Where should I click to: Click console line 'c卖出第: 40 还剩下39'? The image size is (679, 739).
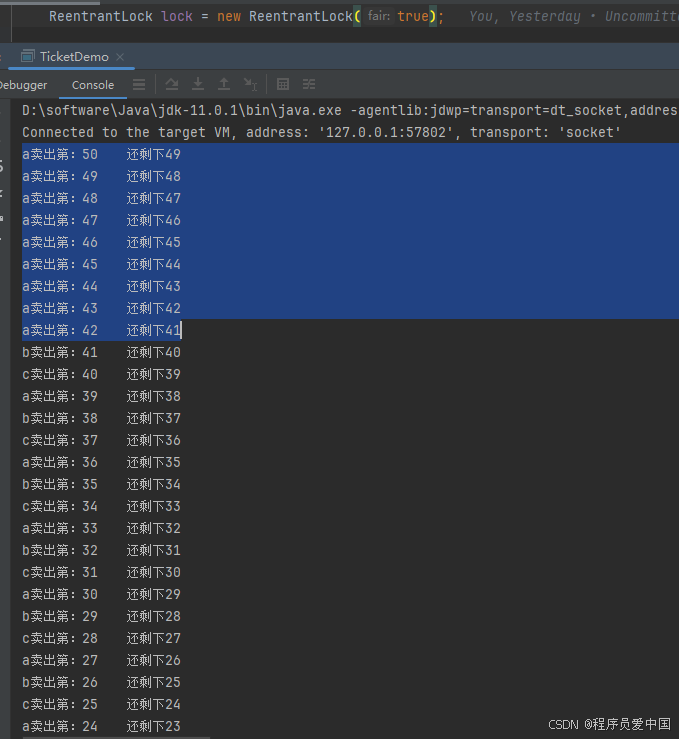tap(101, 374)
